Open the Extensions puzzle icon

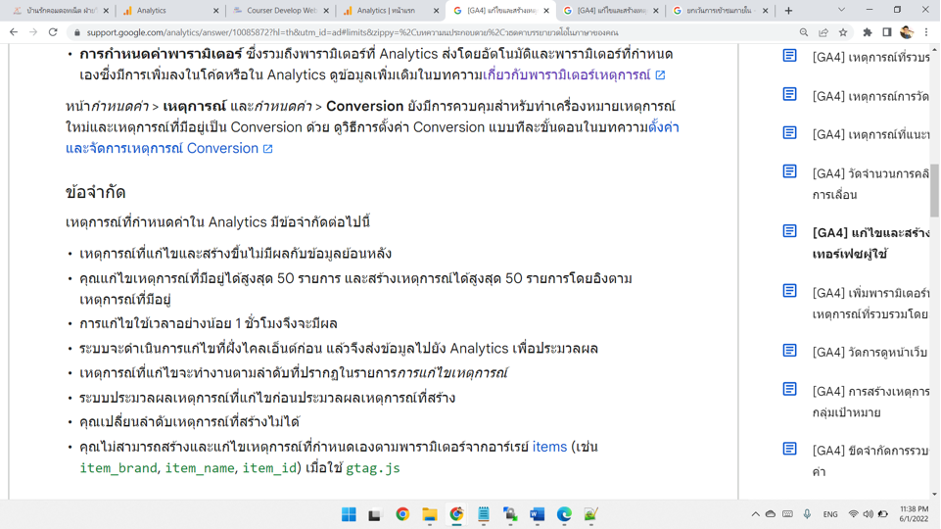[x=867, y=32]
